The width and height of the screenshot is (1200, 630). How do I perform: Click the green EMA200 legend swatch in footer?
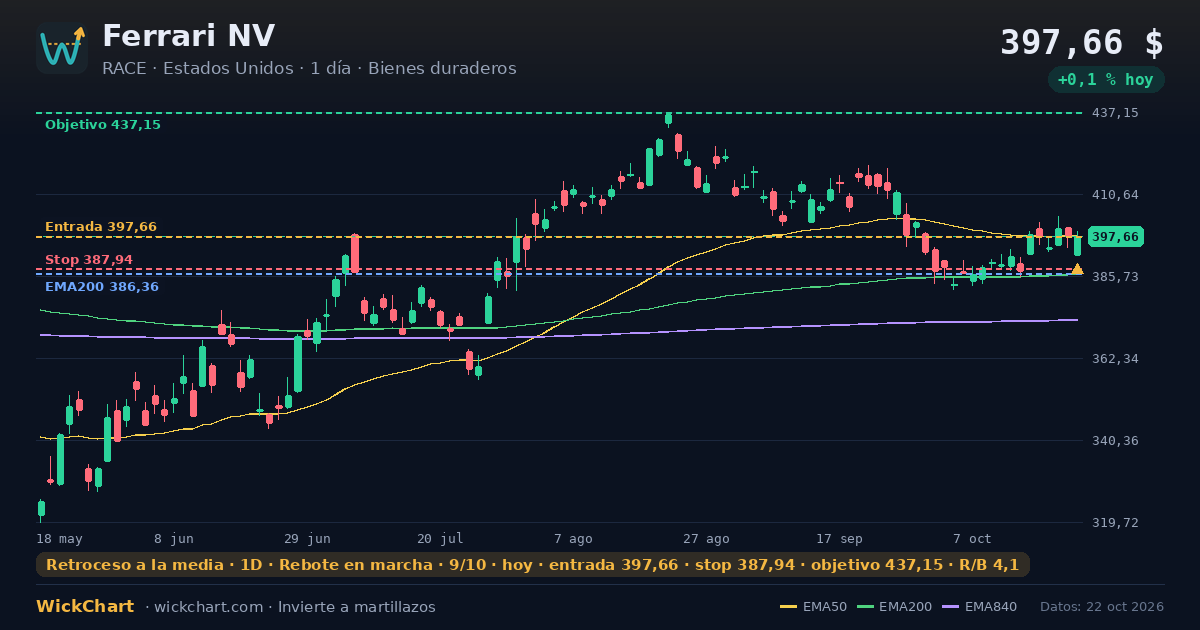[x=865, y=607]
